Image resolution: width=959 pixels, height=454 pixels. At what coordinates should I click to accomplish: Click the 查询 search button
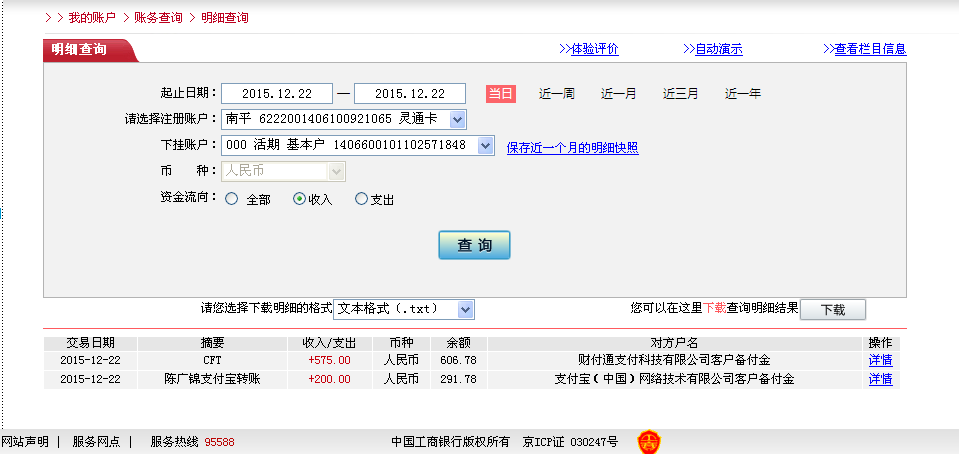474,245
